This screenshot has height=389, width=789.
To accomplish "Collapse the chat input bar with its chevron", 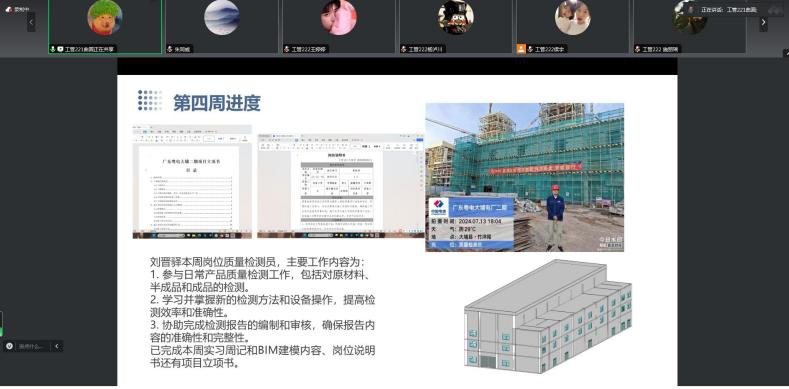I will (x=57, y=346).
